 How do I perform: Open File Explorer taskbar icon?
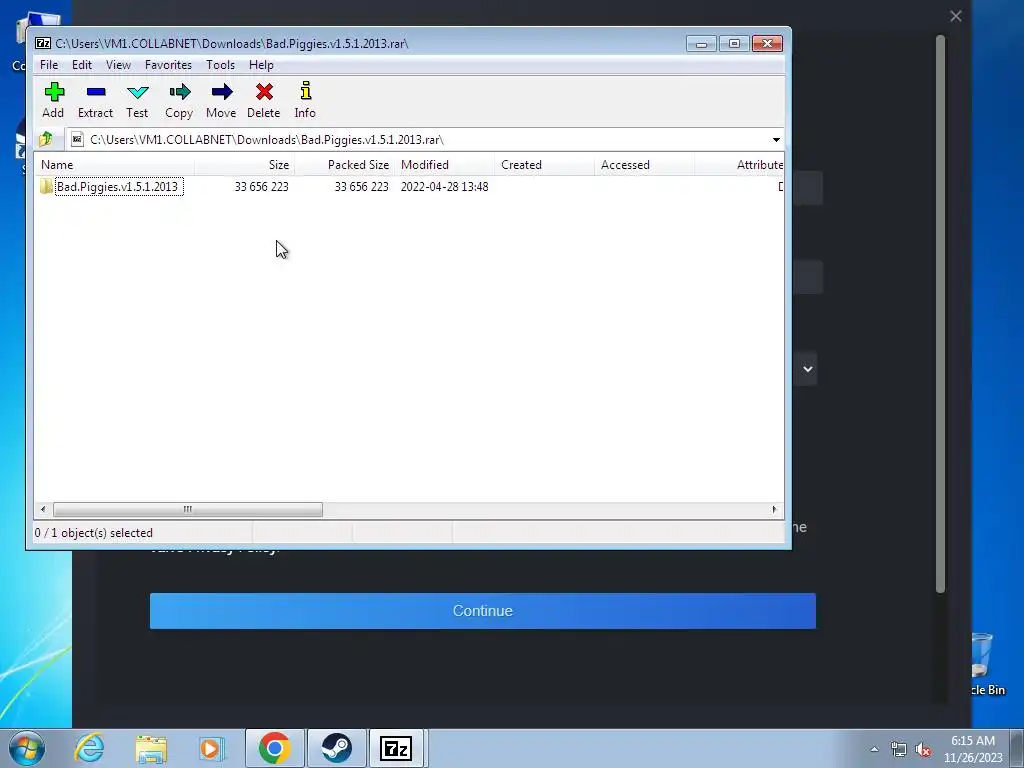click(x=151, y=749)
